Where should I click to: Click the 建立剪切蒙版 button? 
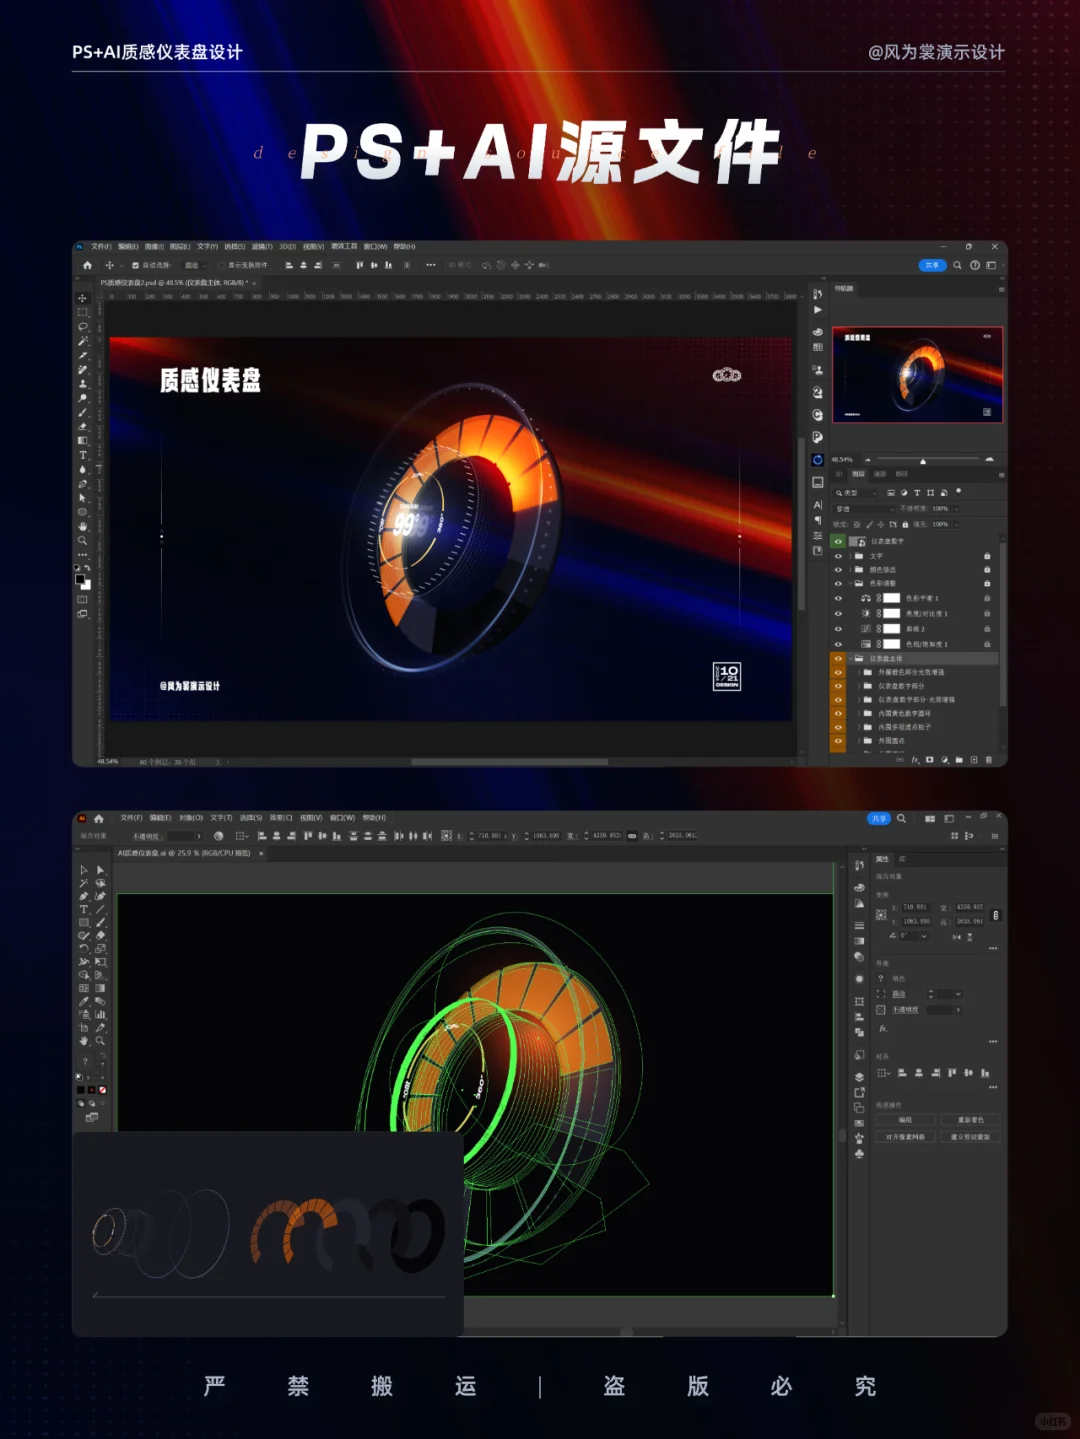click(971, 1137)
